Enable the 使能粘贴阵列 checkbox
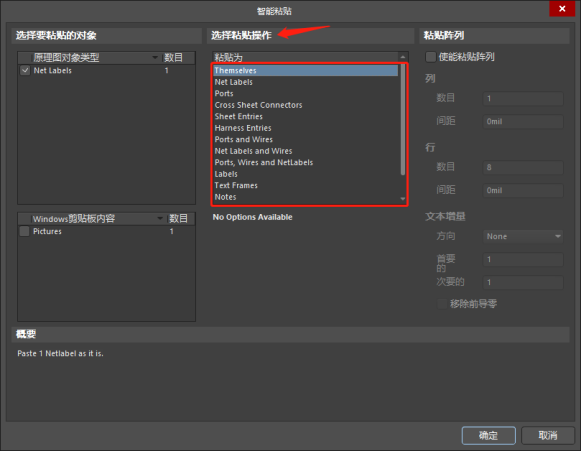The width and height of the screenshot is (582, 452). (431, 57)
